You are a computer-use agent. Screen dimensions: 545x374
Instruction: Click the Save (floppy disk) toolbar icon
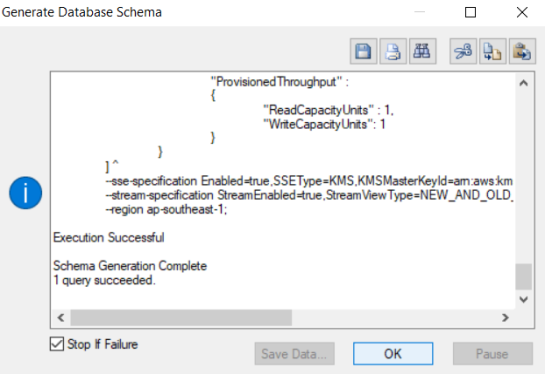363,51
